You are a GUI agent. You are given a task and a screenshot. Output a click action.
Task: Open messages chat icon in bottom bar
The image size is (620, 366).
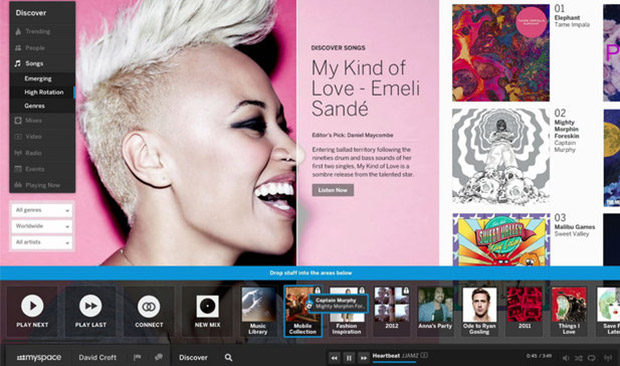(159, 357)
